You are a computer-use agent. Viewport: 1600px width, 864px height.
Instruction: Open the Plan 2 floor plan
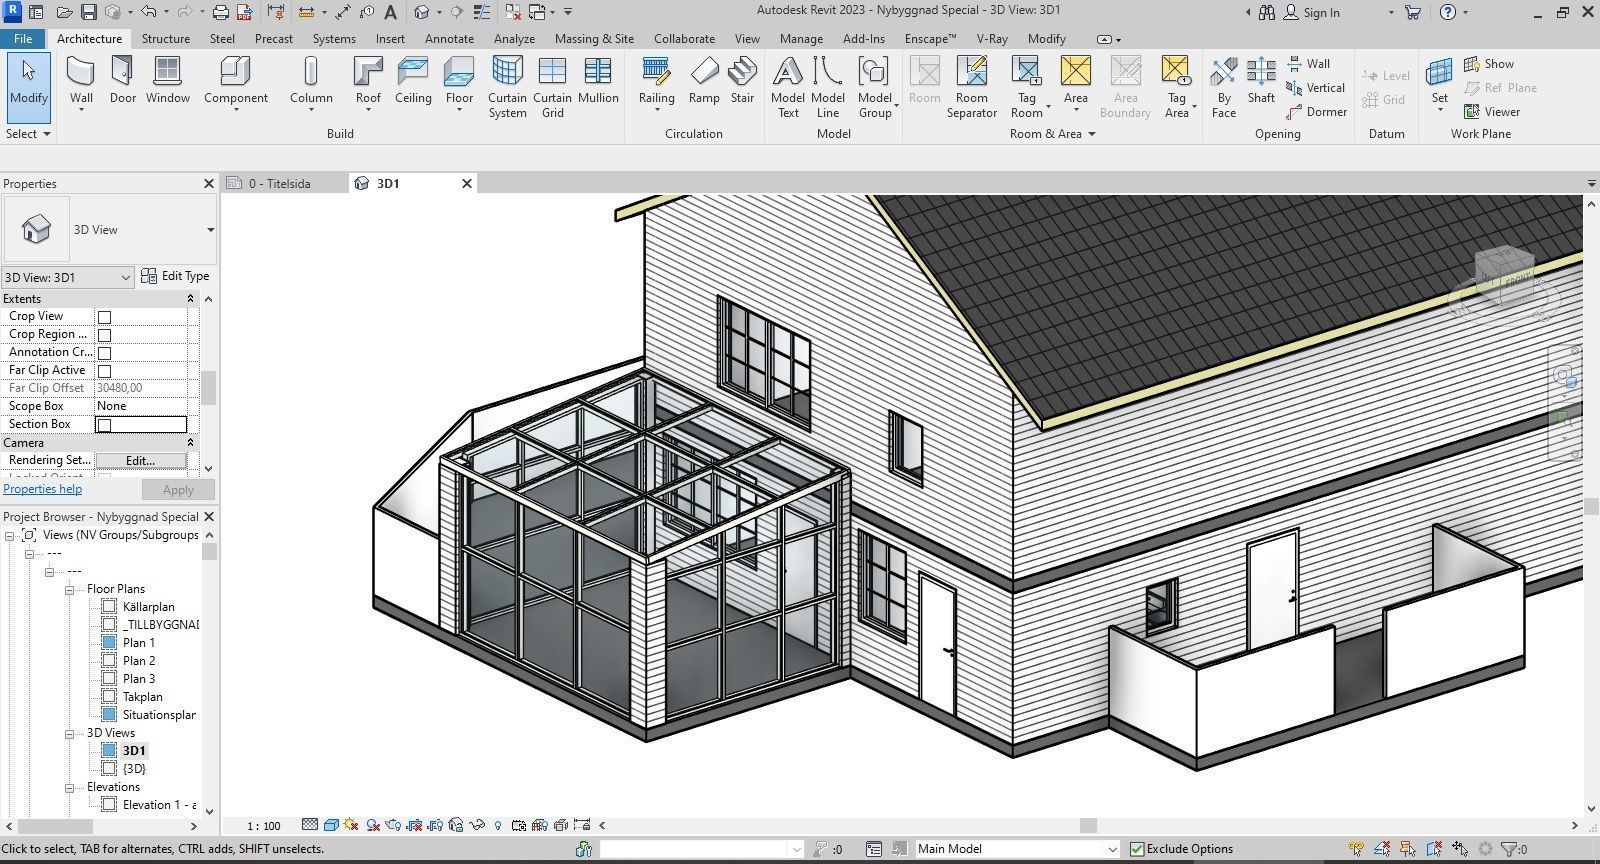pos(139,661)
